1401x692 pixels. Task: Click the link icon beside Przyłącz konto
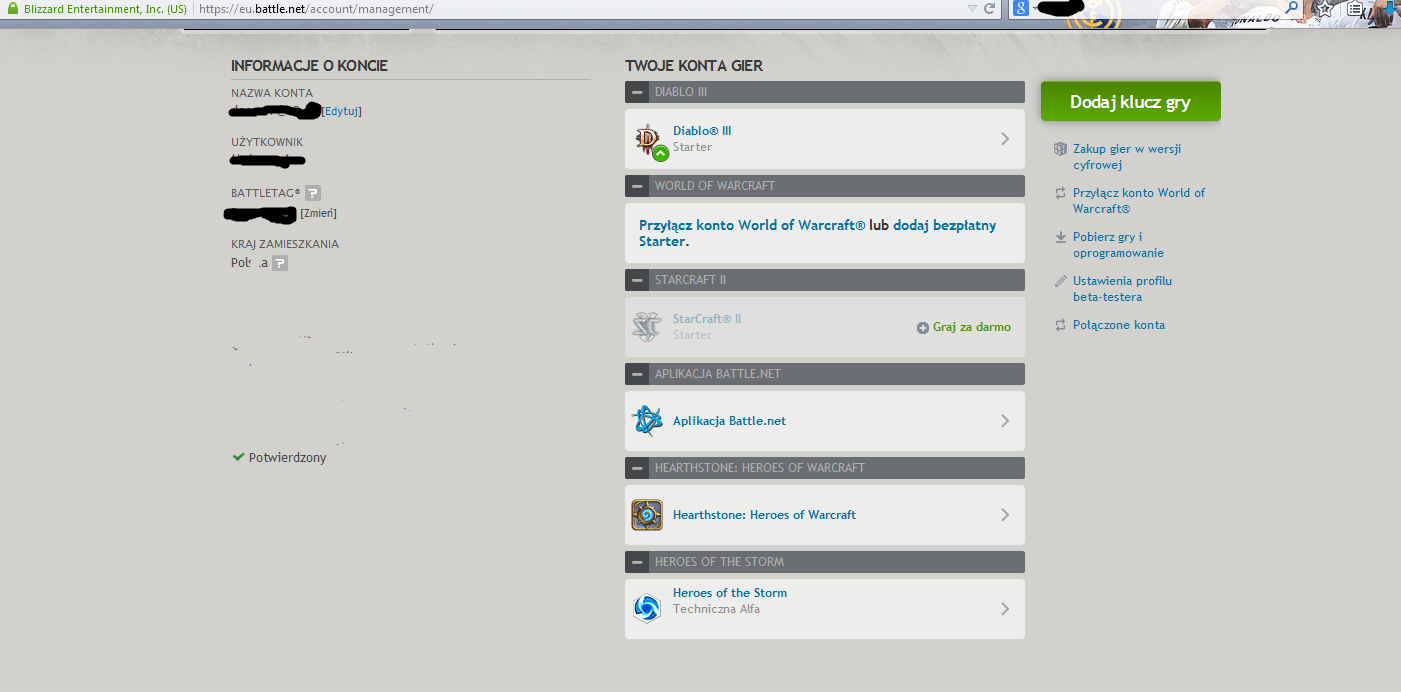coord(1061,193)
